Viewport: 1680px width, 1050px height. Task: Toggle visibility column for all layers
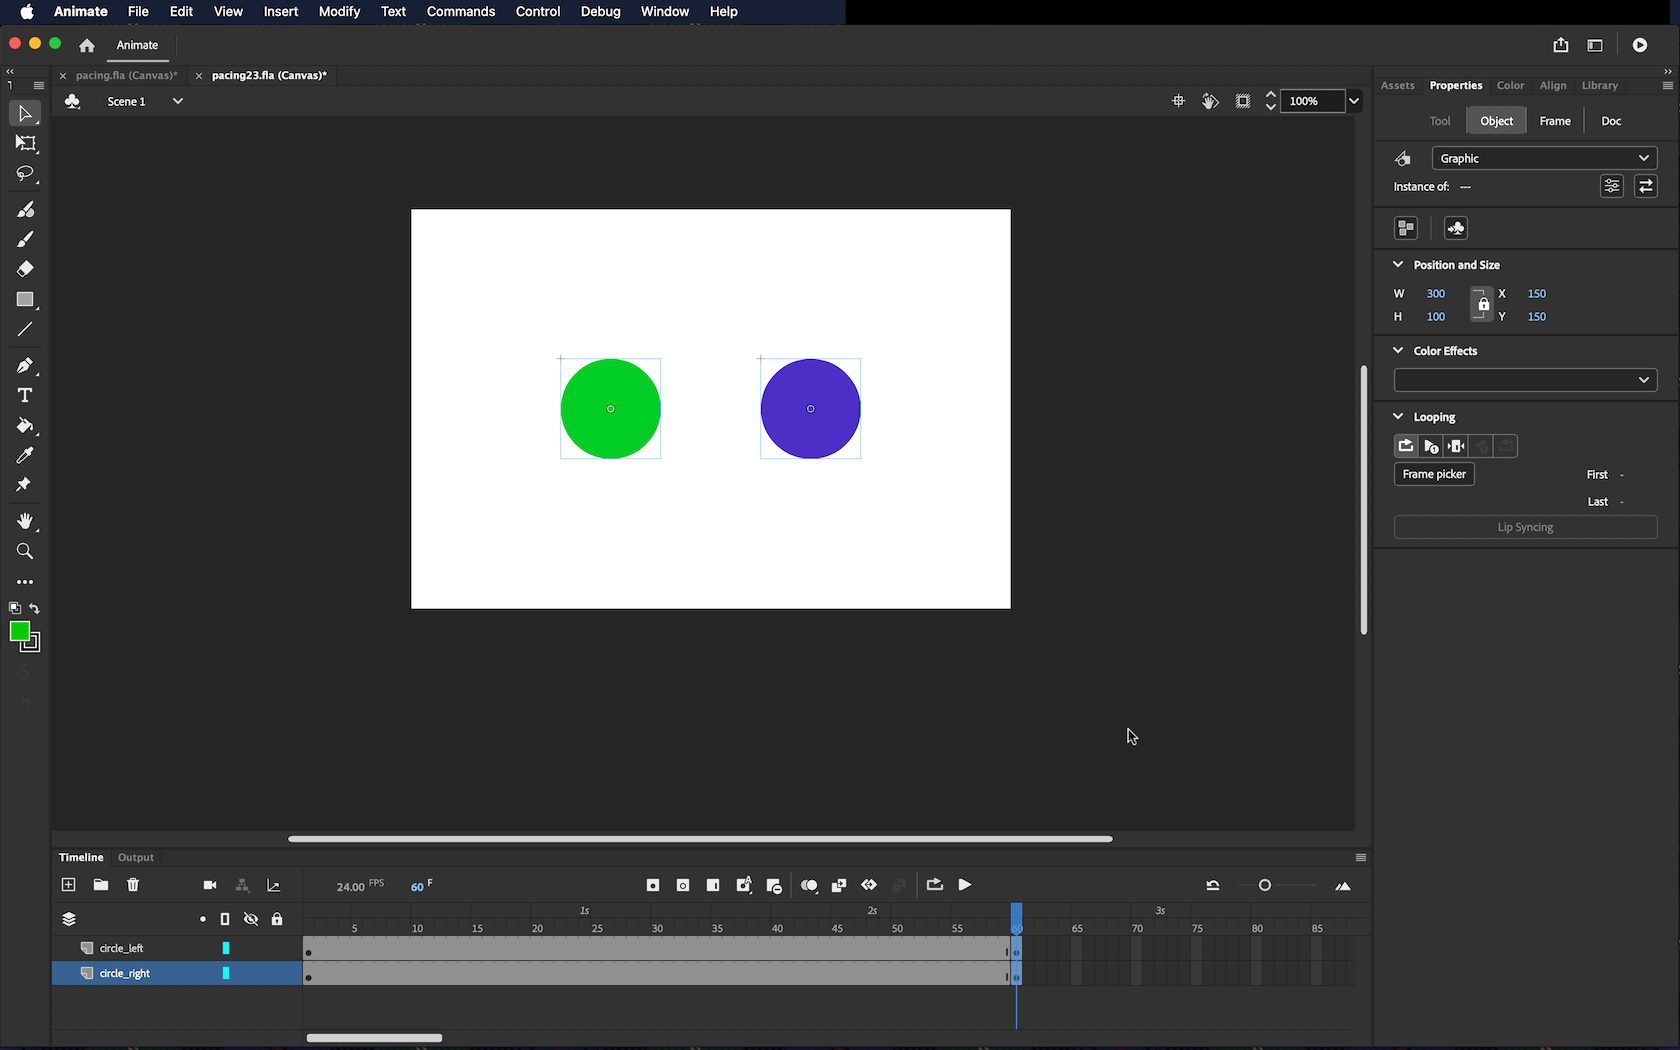pyautogui.click(x=251, y=919)
